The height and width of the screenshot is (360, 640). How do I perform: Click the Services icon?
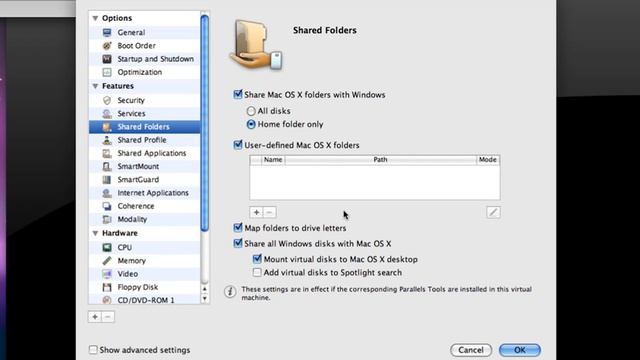click(107, 113)
